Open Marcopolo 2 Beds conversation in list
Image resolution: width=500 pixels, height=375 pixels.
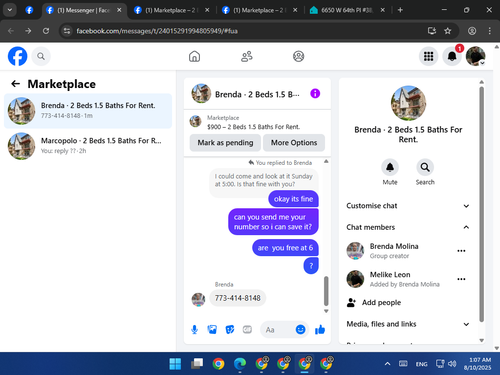88,146
